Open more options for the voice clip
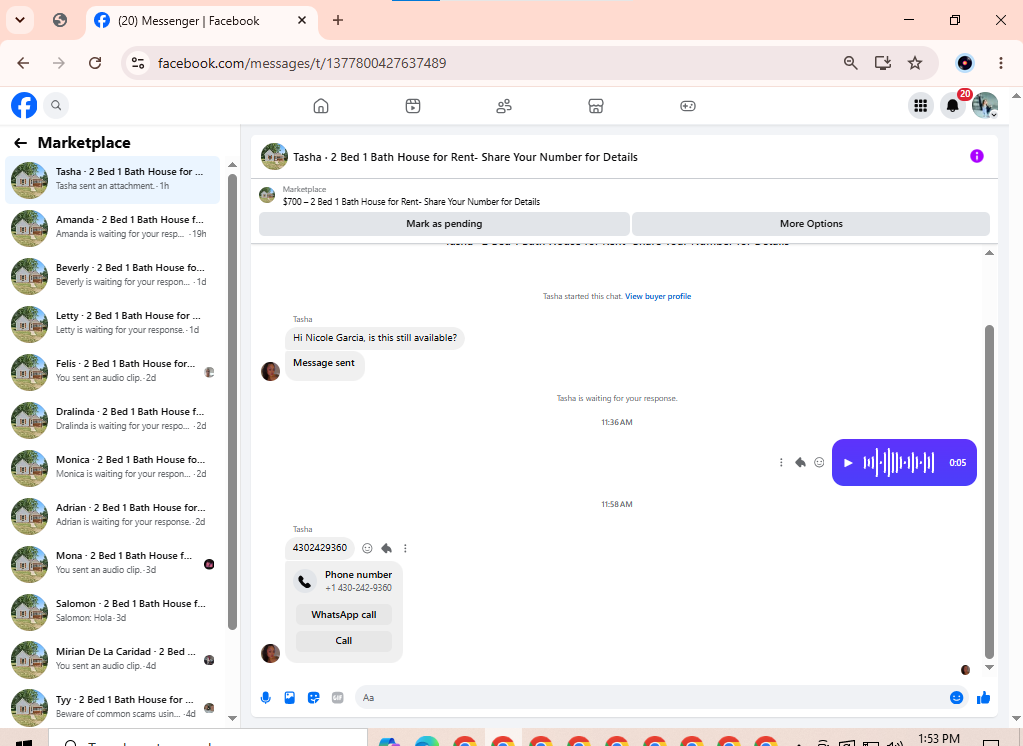The height and width of the screenshot is (746, 1023). click(781, 463)
